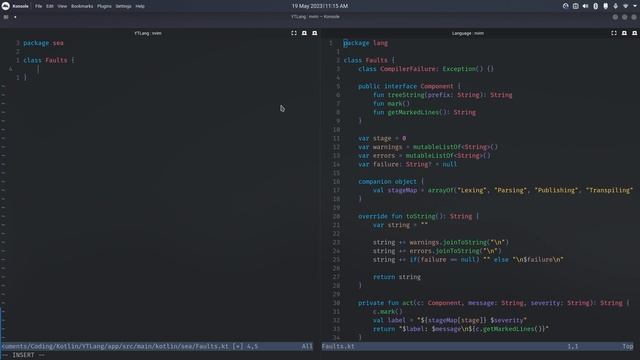The image size is (640, 360).
Task: Click the split-view layout icon below Konsole logo
Action: [6, 17]
